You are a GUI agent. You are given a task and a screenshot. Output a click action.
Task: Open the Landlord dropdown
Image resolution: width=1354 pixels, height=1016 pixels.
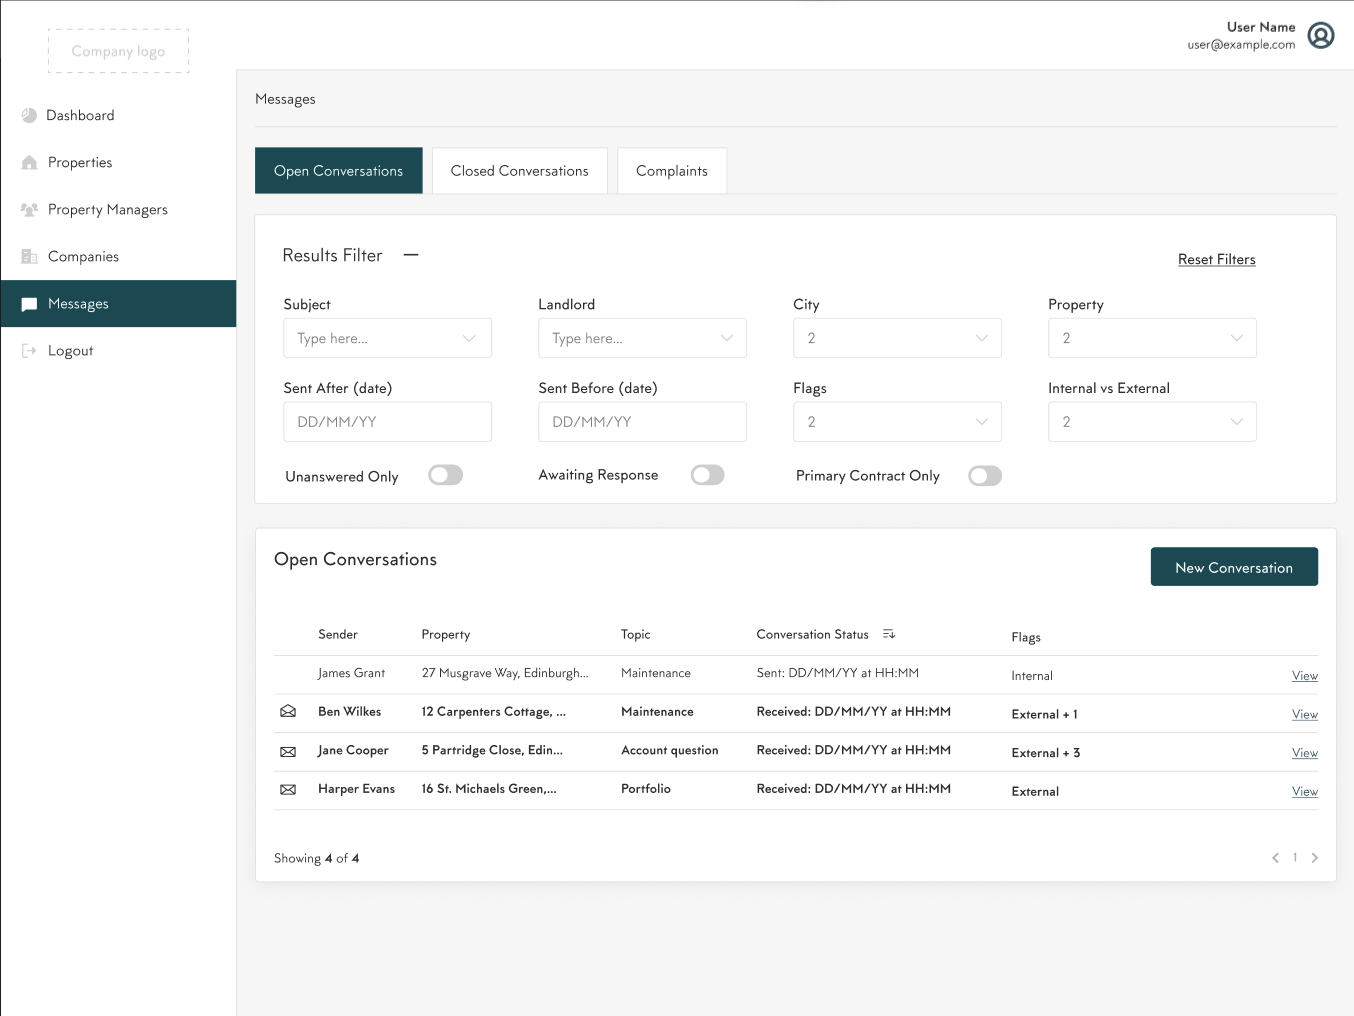(x=642, y=338)
